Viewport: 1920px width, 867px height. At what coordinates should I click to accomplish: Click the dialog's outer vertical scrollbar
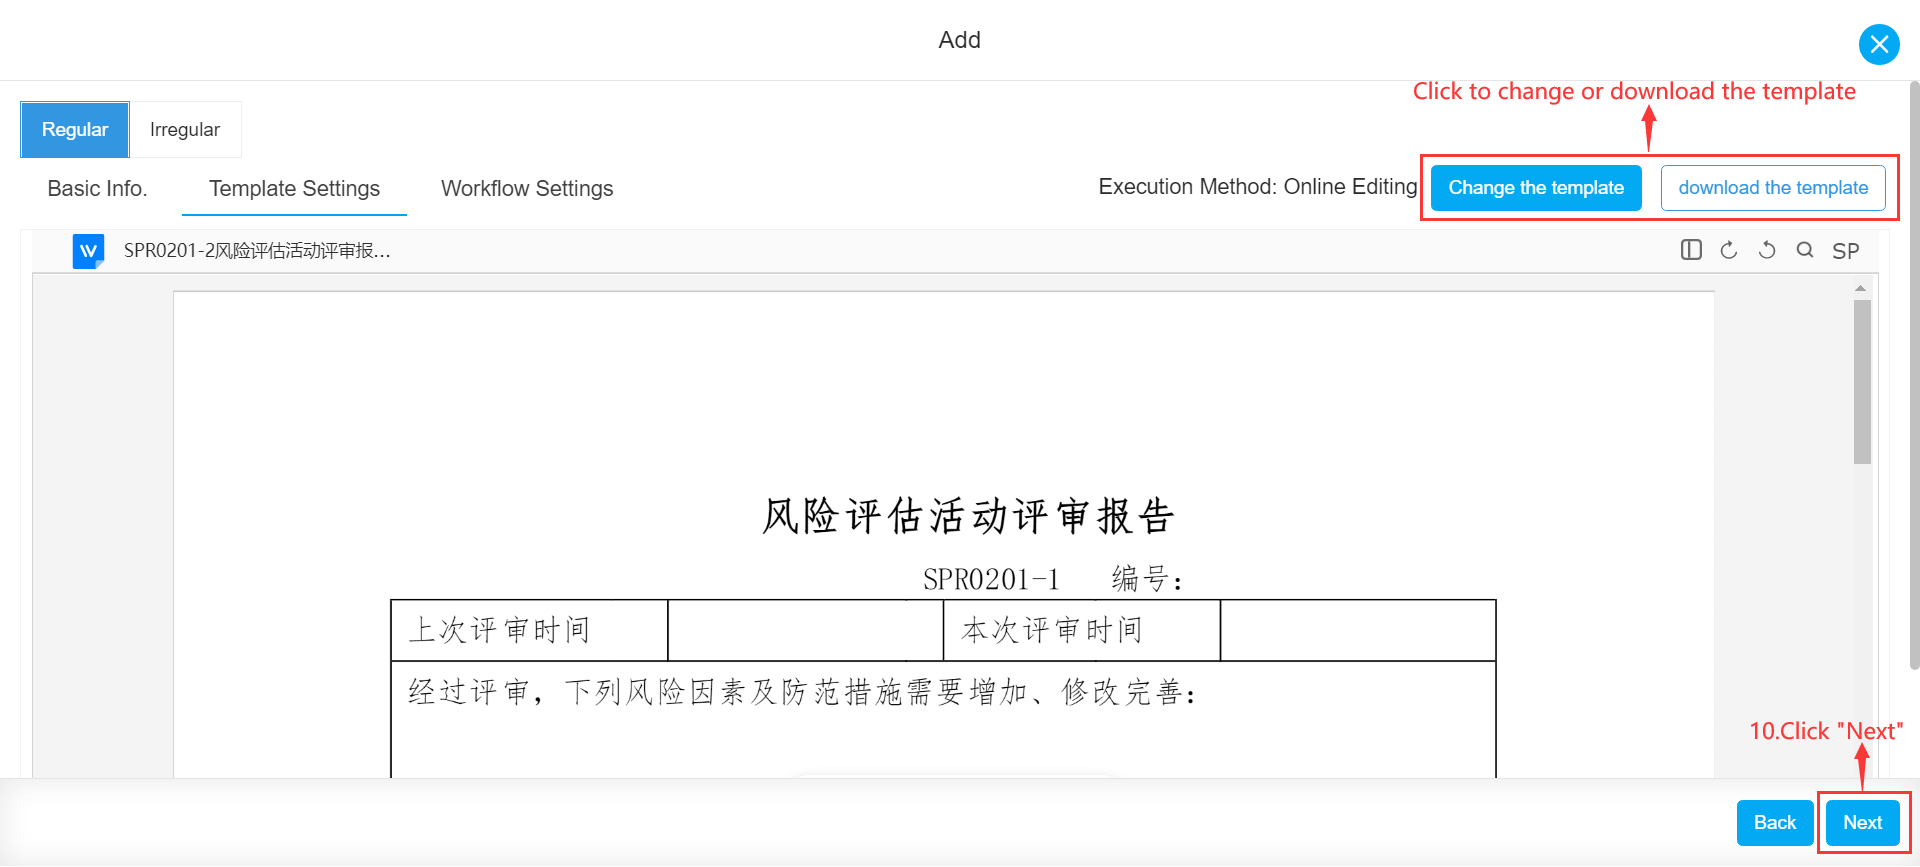coord(1914,375)
